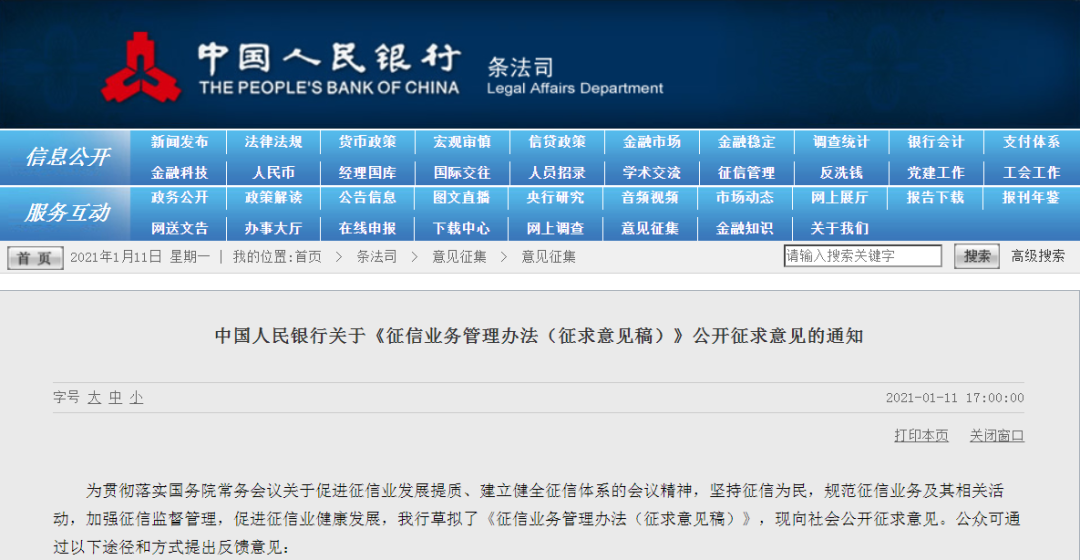Open 高级搜索 advanced search
This screenshot has width=1080, height=560.
point(1037,257)
